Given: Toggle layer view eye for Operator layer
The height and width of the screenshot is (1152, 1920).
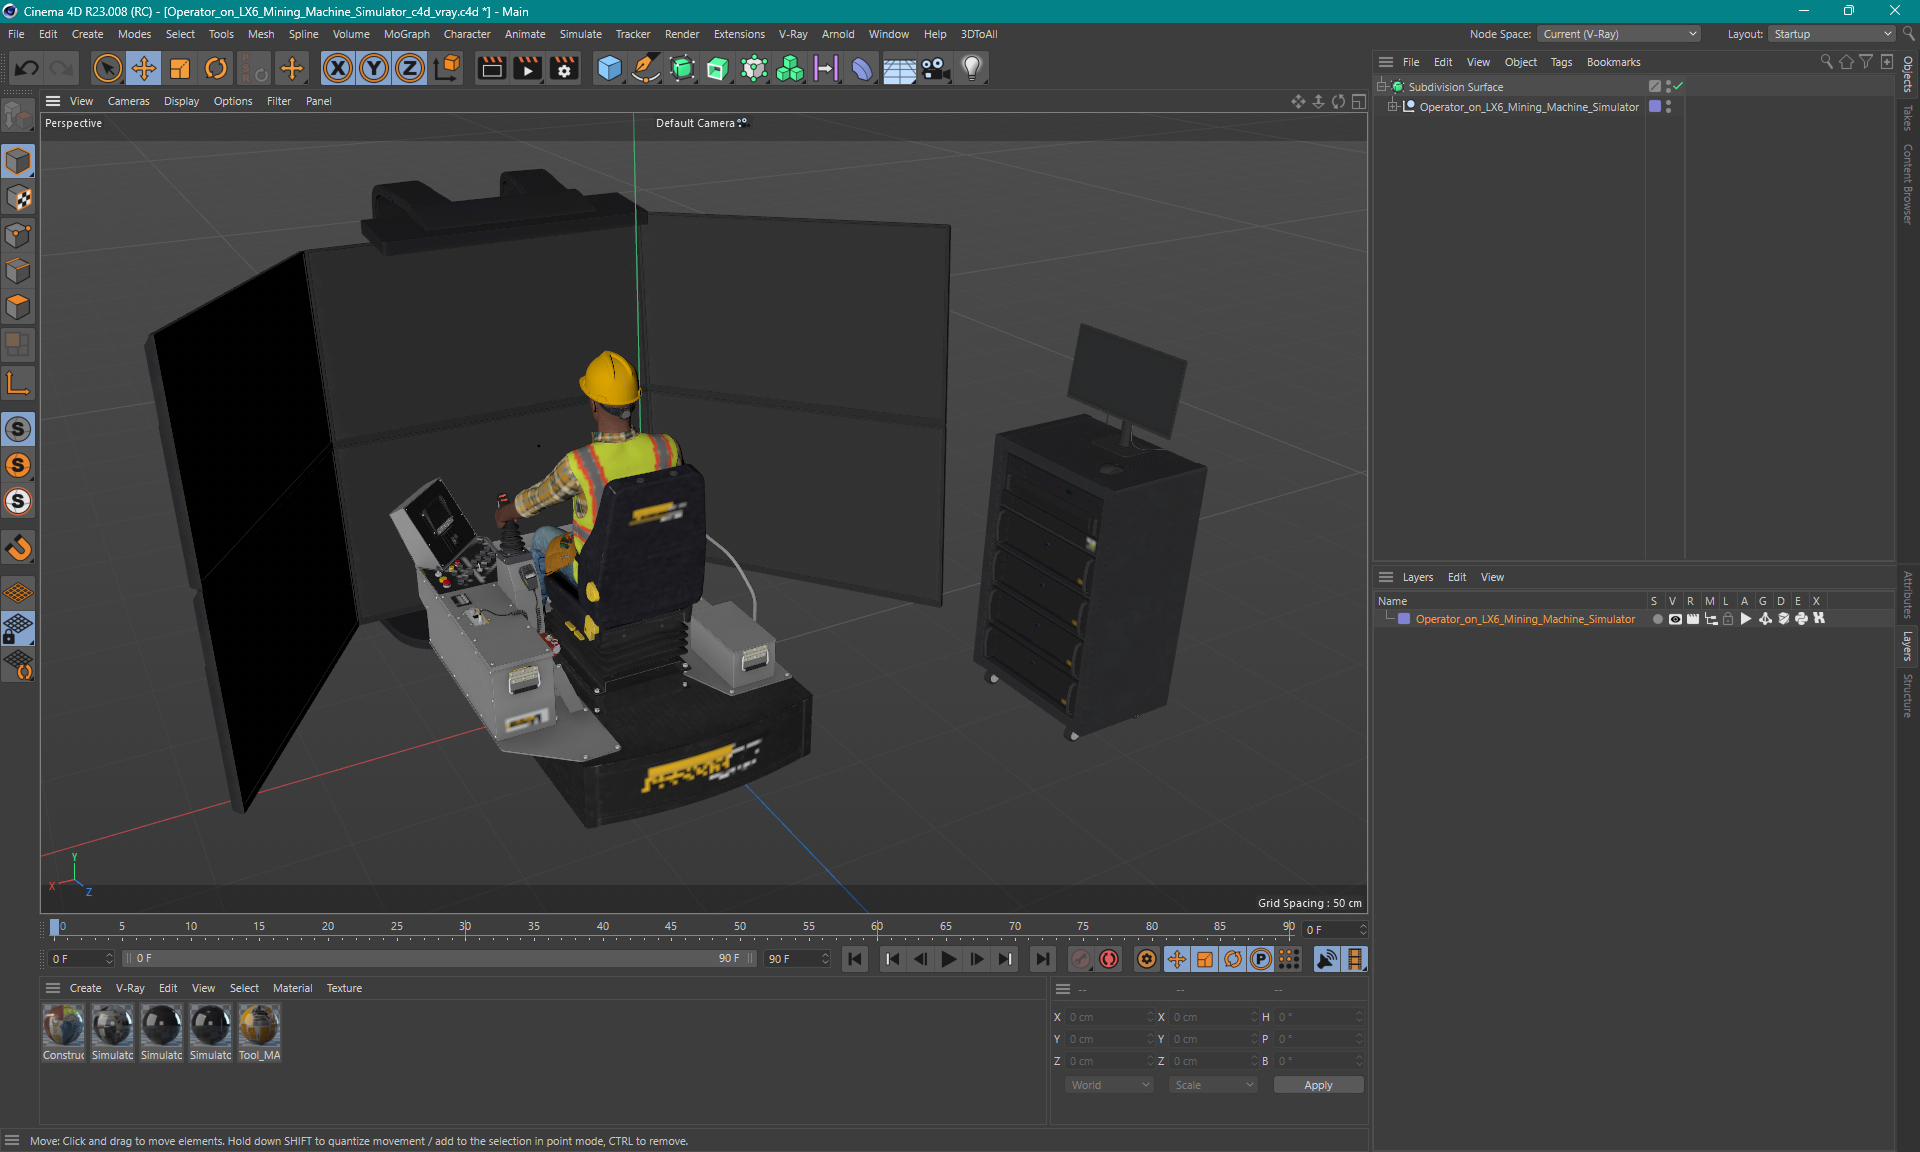Looking at the screenshot, I should pyautogui.click(x=1675, y=619).
